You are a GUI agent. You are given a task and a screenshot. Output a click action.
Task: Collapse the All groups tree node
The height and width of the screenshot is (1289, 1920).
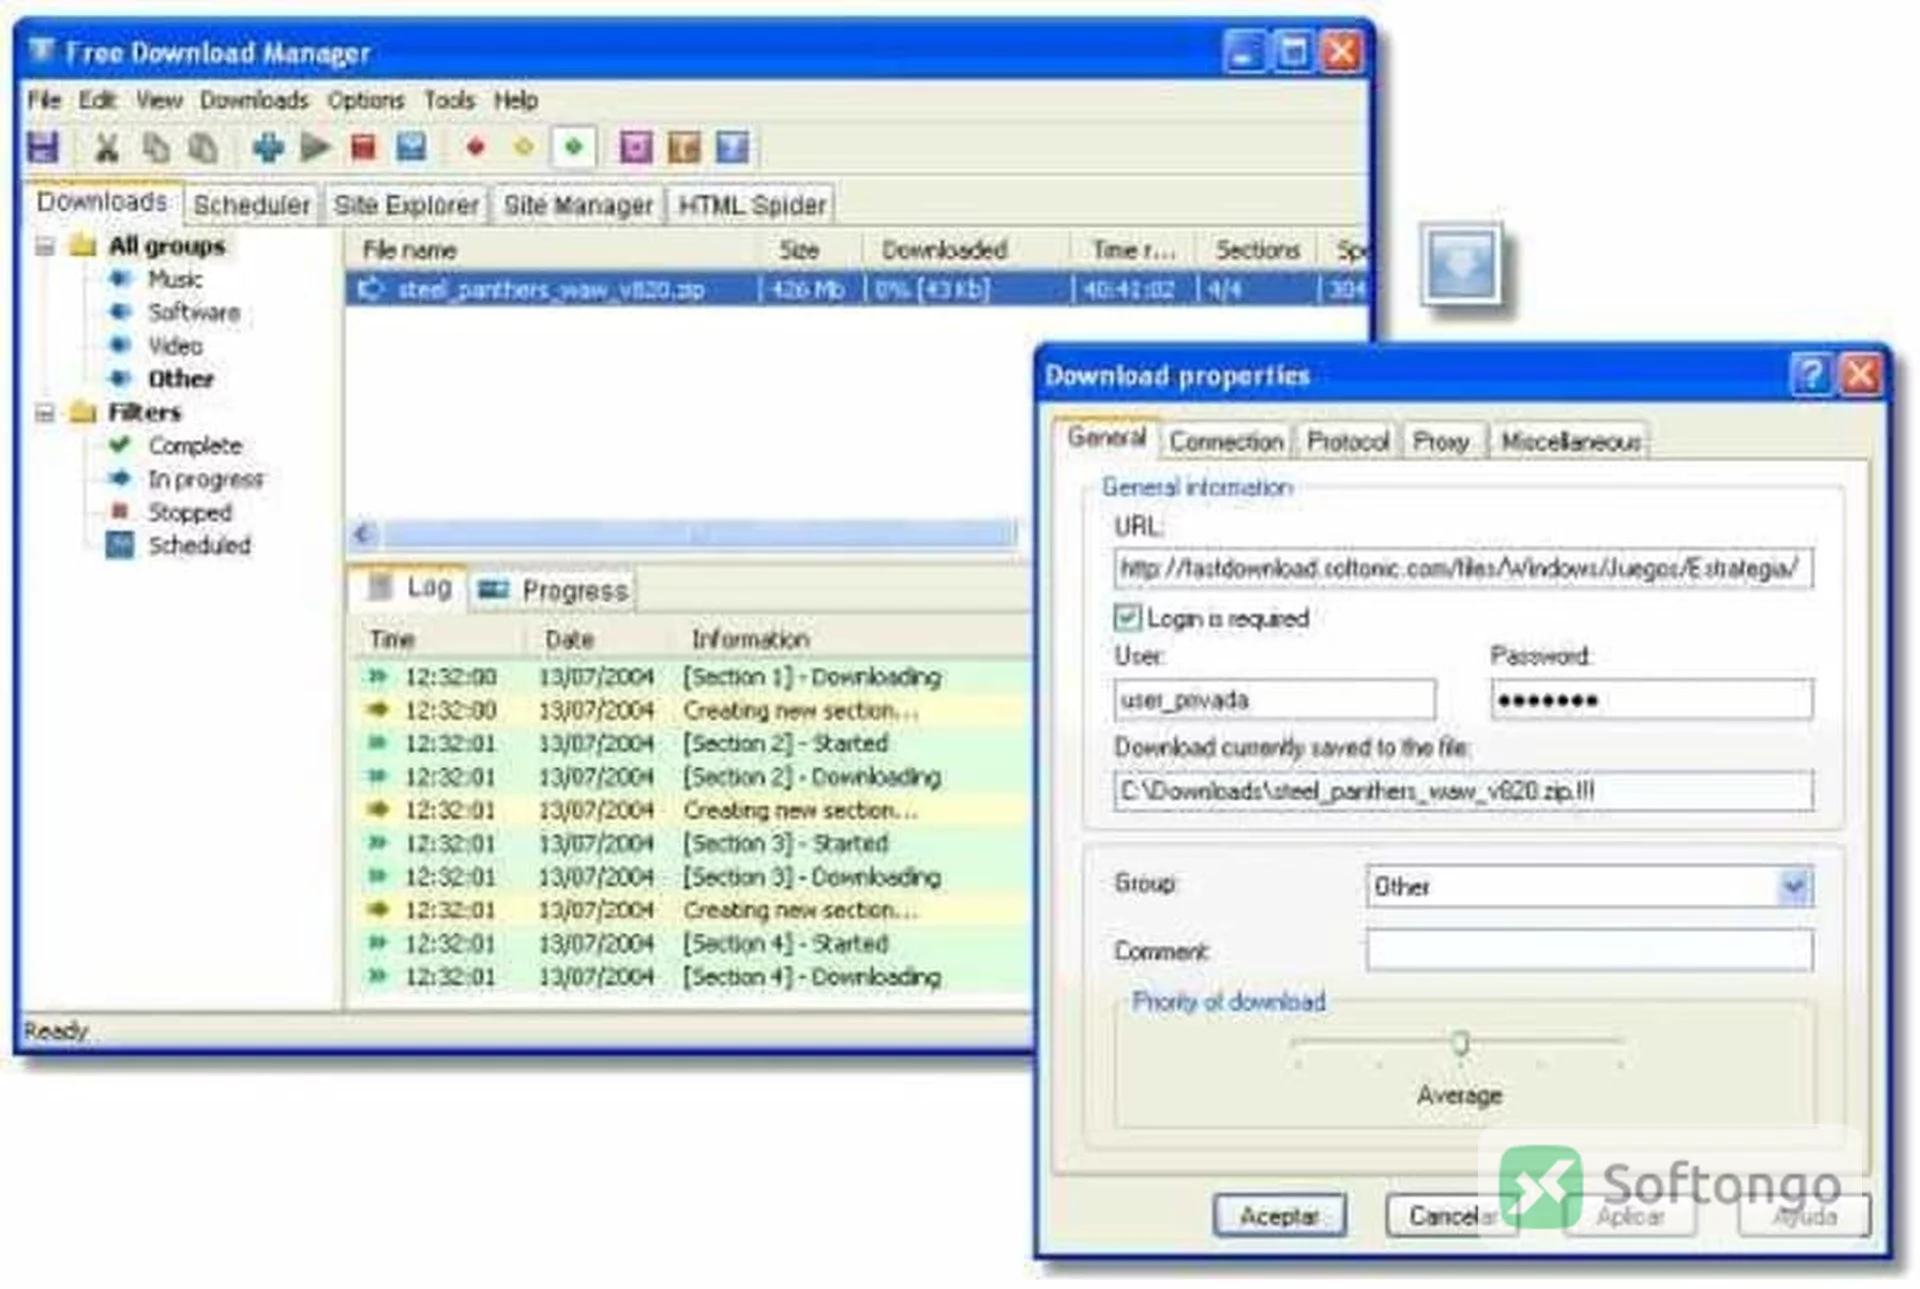[x=45, y=246]
